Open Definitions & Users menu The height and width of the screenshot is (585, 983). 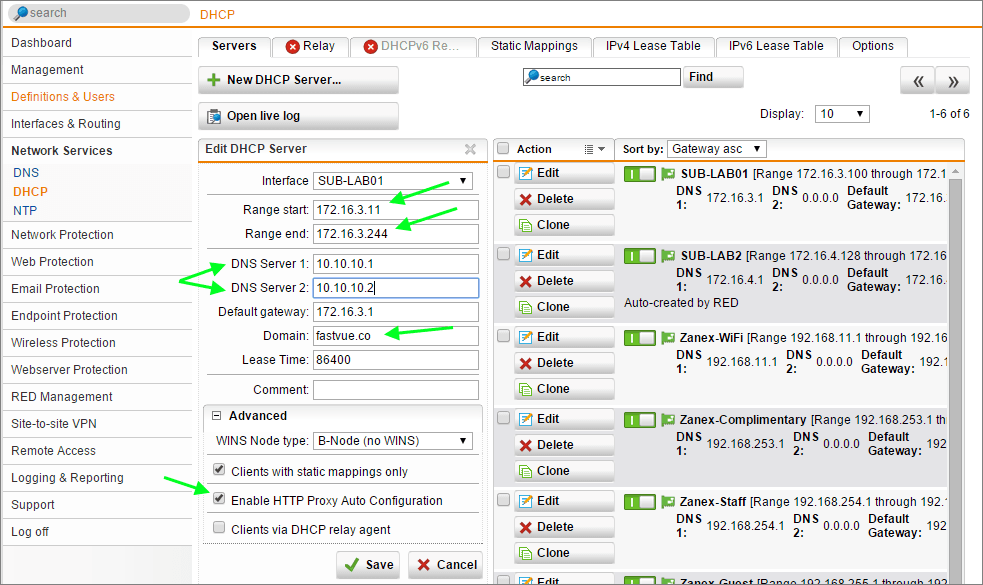63,97
